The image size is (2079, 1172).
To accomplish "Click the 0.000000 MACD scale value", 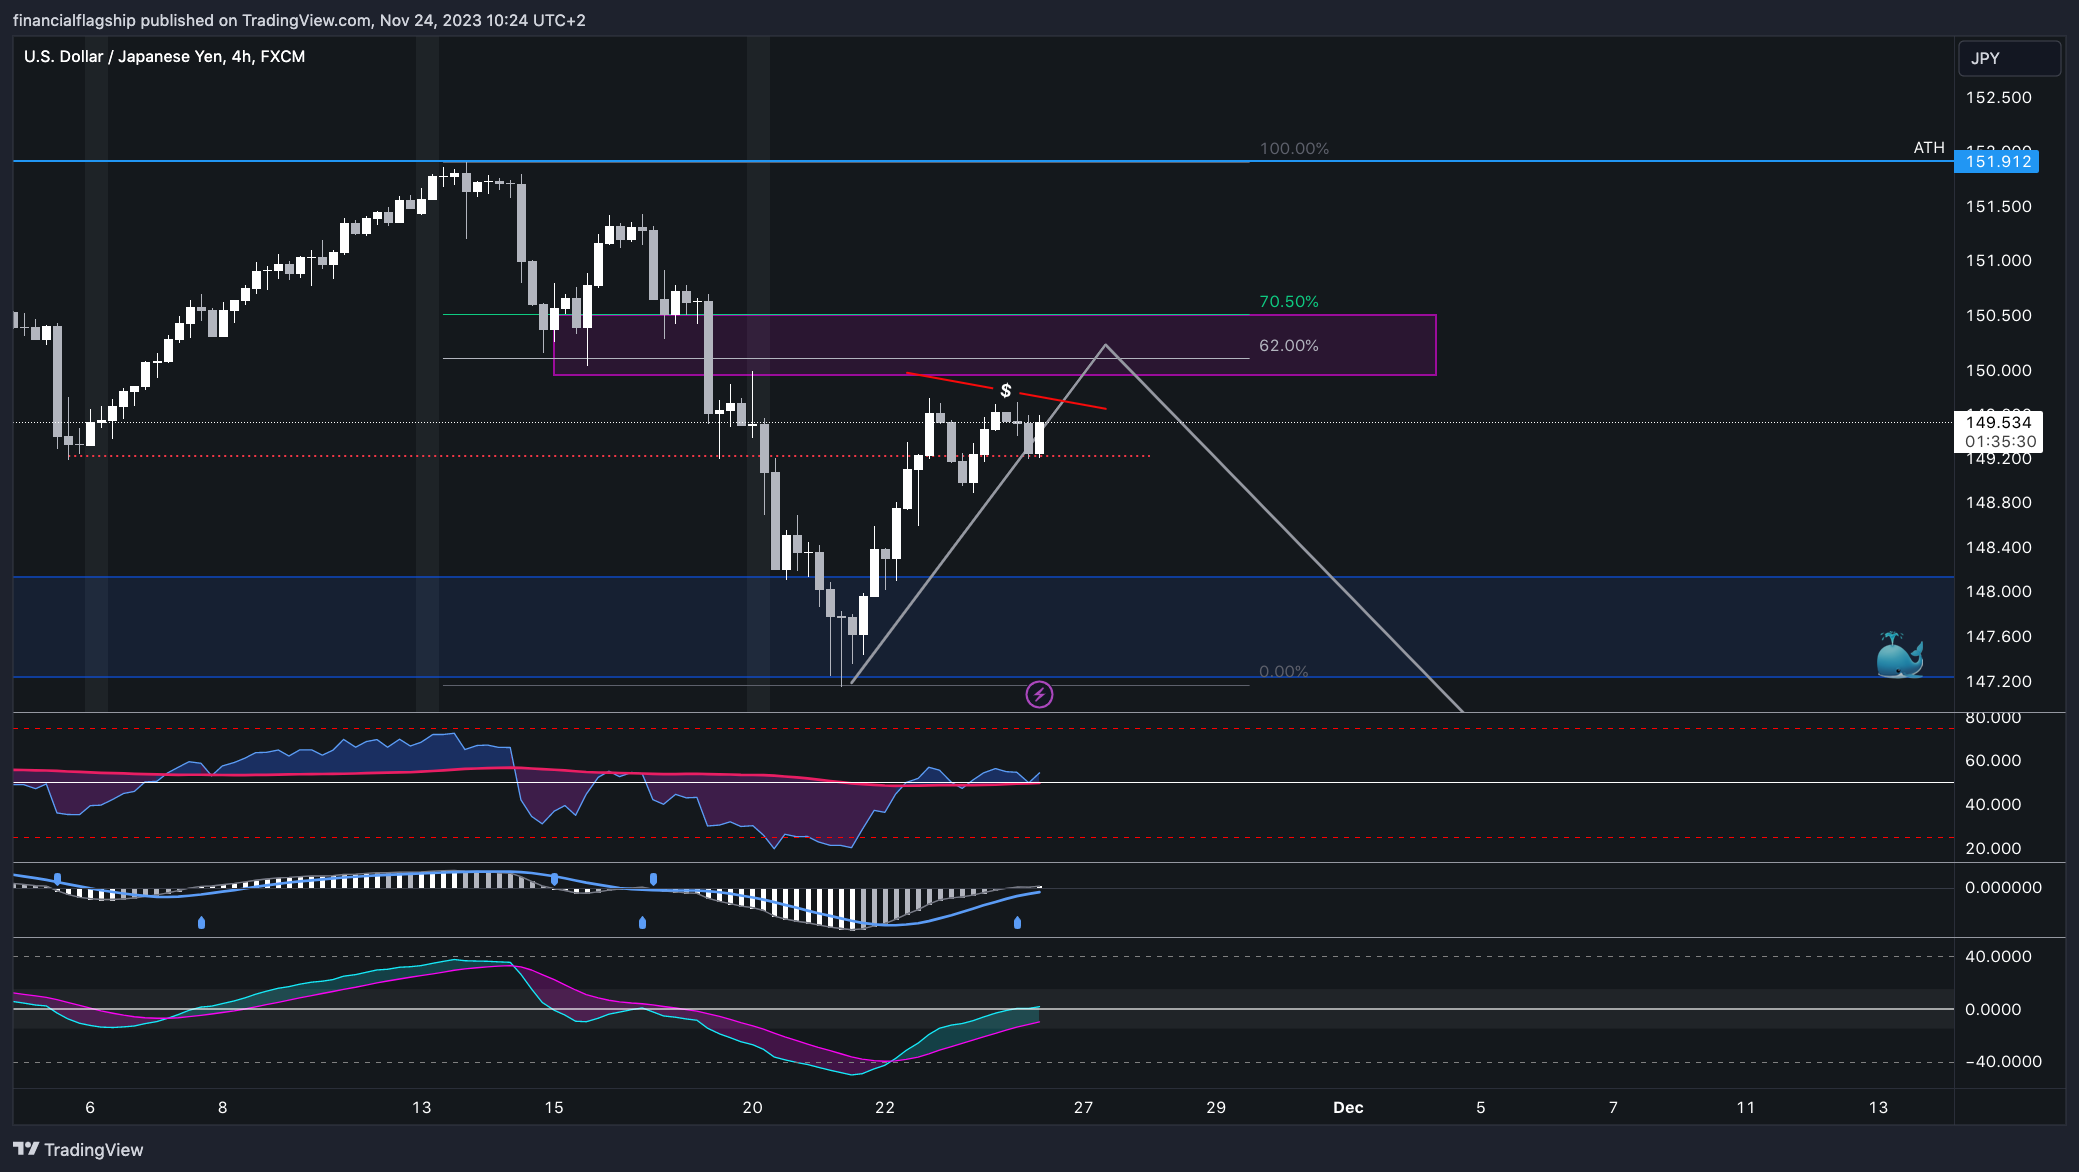I will click(2003, 887).
